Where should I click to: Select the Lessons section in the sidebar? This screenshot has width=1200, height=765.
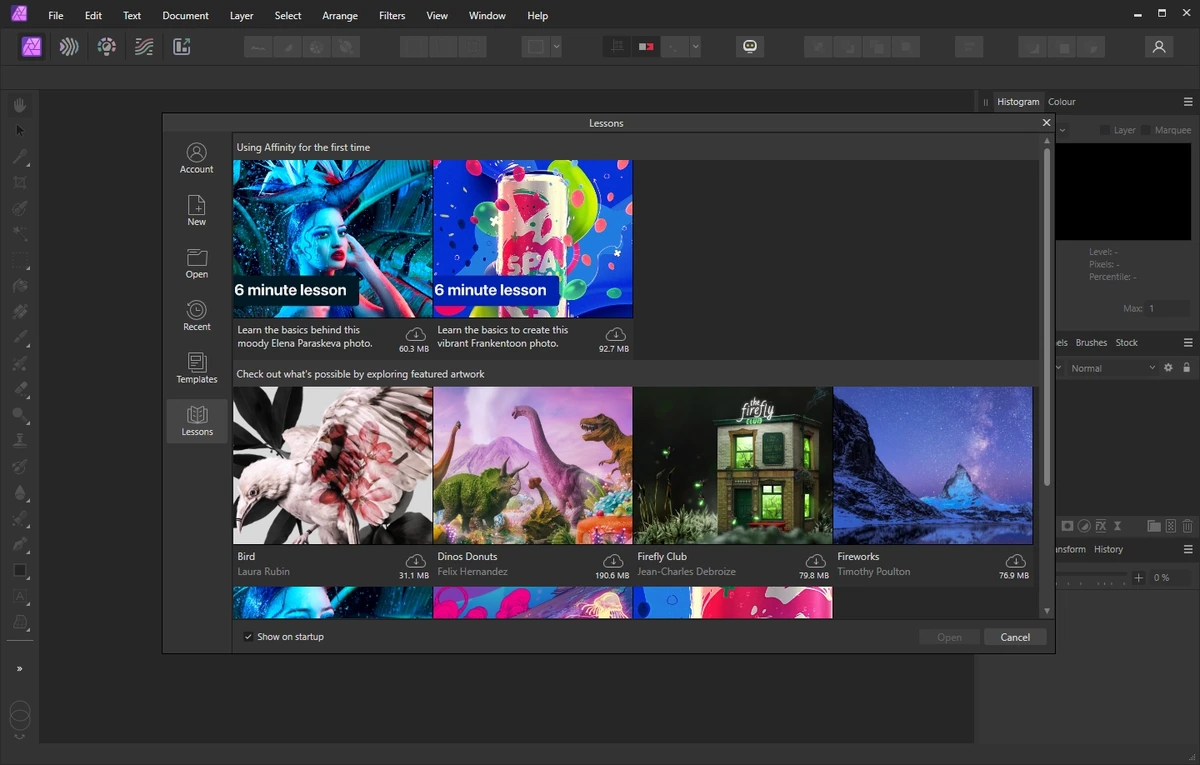(x=197, y=420)
